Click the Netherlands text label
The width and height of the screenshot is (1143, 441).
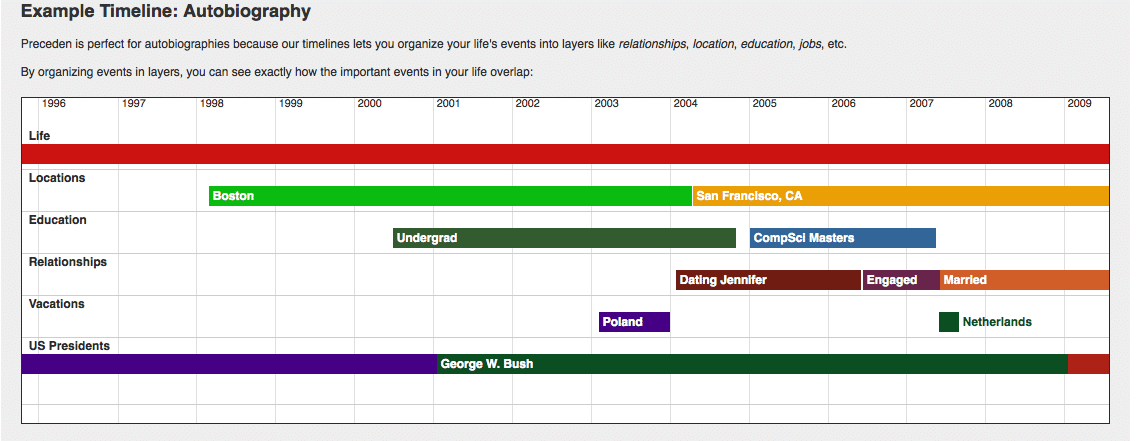997,322
